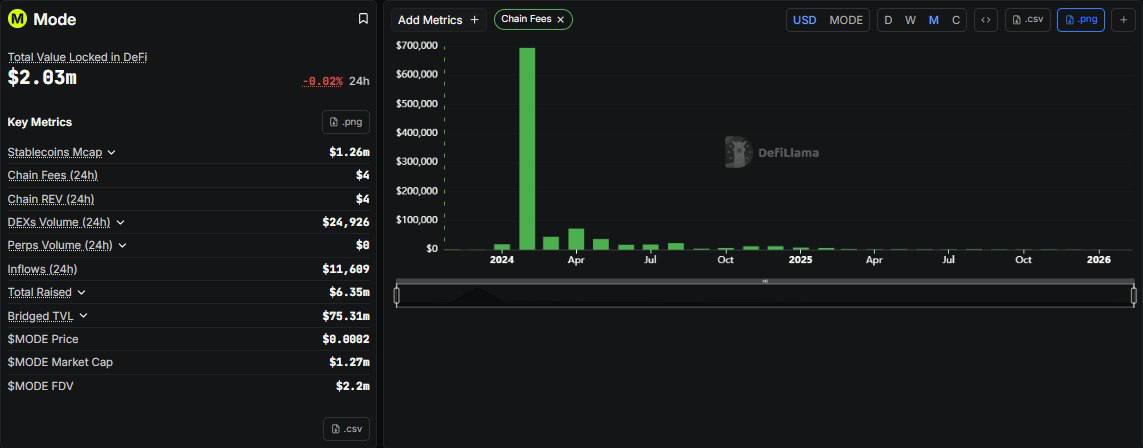This screenshot has width=1143, height=448.
Task: Click the $75.31m Bridged TVL value
Action: point(346,315)
